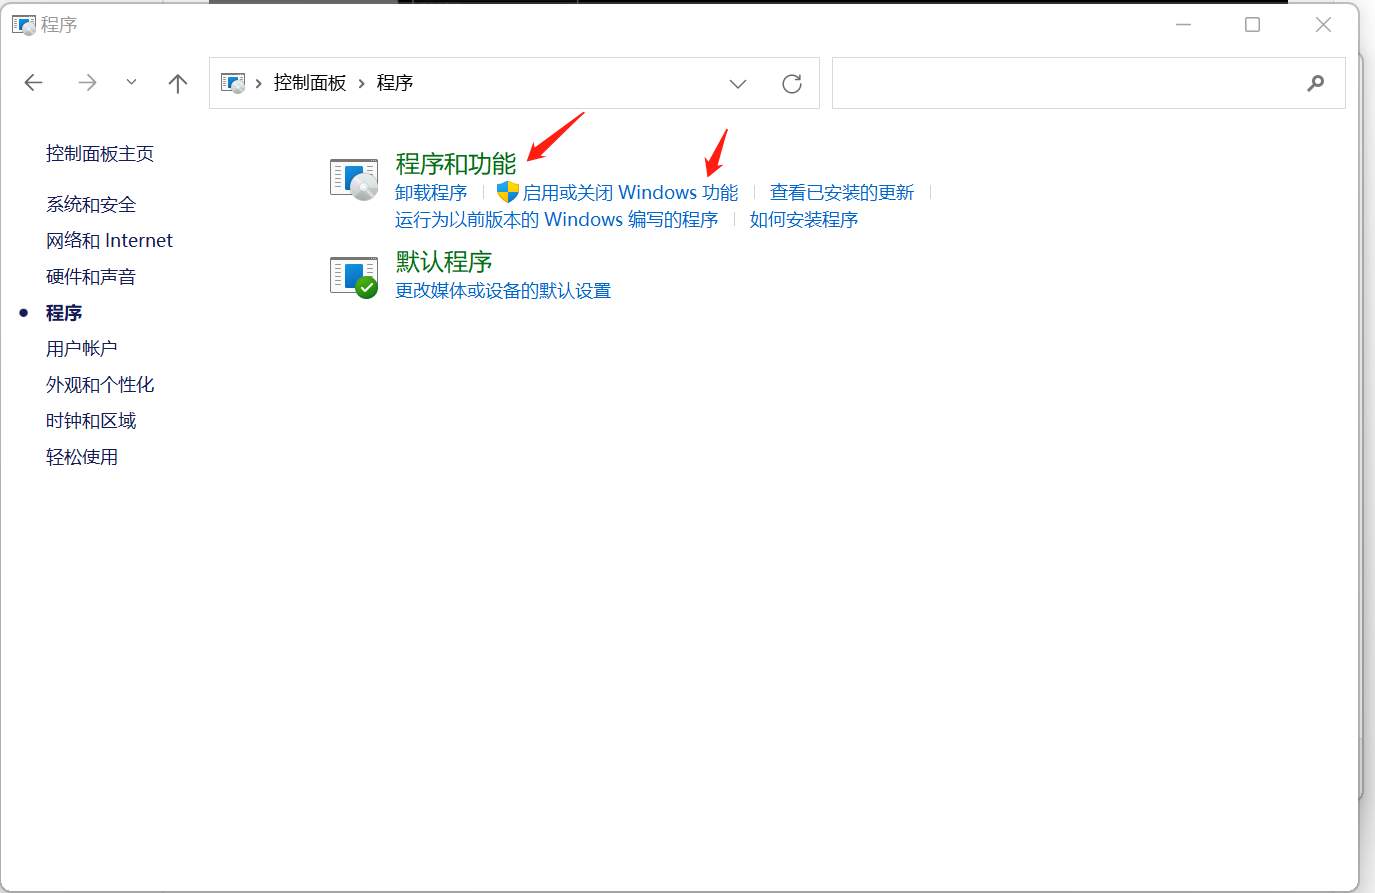
Task: Click the 程序和功能 category icon
Action: pos(355,179)
